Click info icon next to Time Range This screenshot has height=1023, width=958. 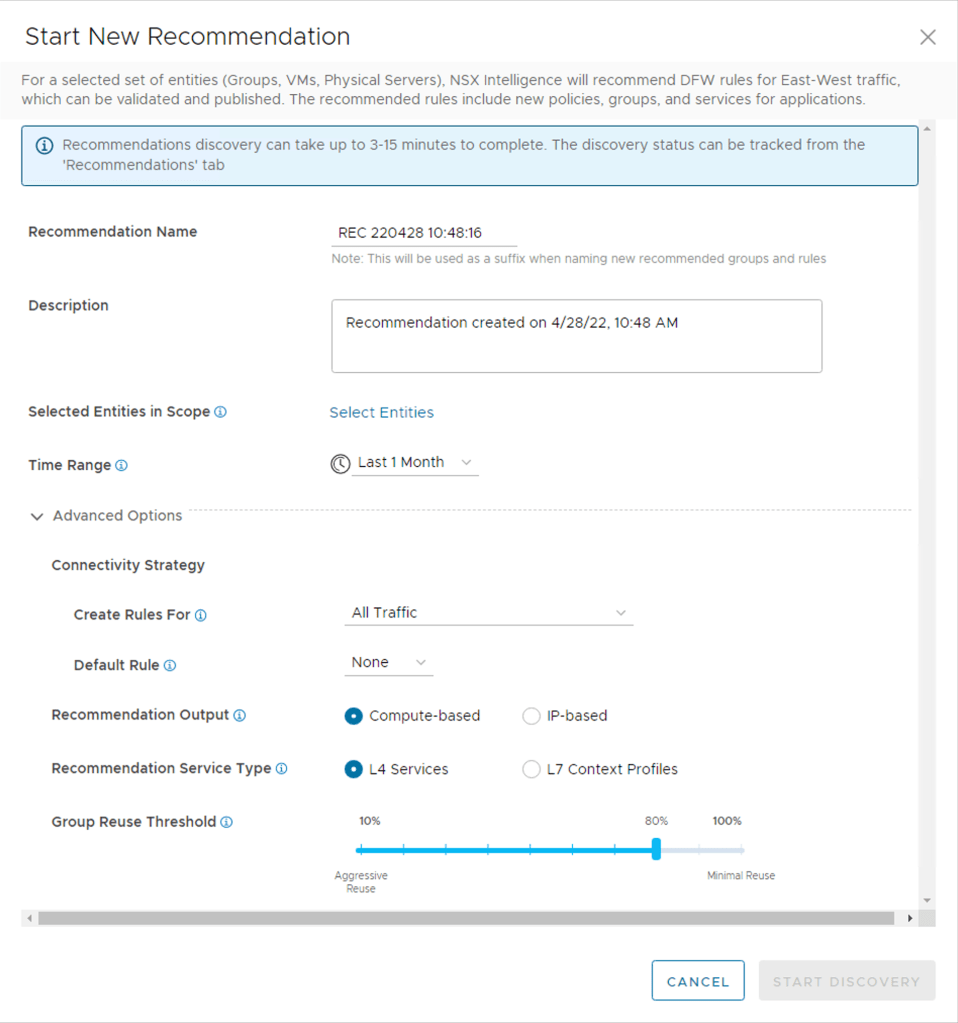tap(121, 466)
